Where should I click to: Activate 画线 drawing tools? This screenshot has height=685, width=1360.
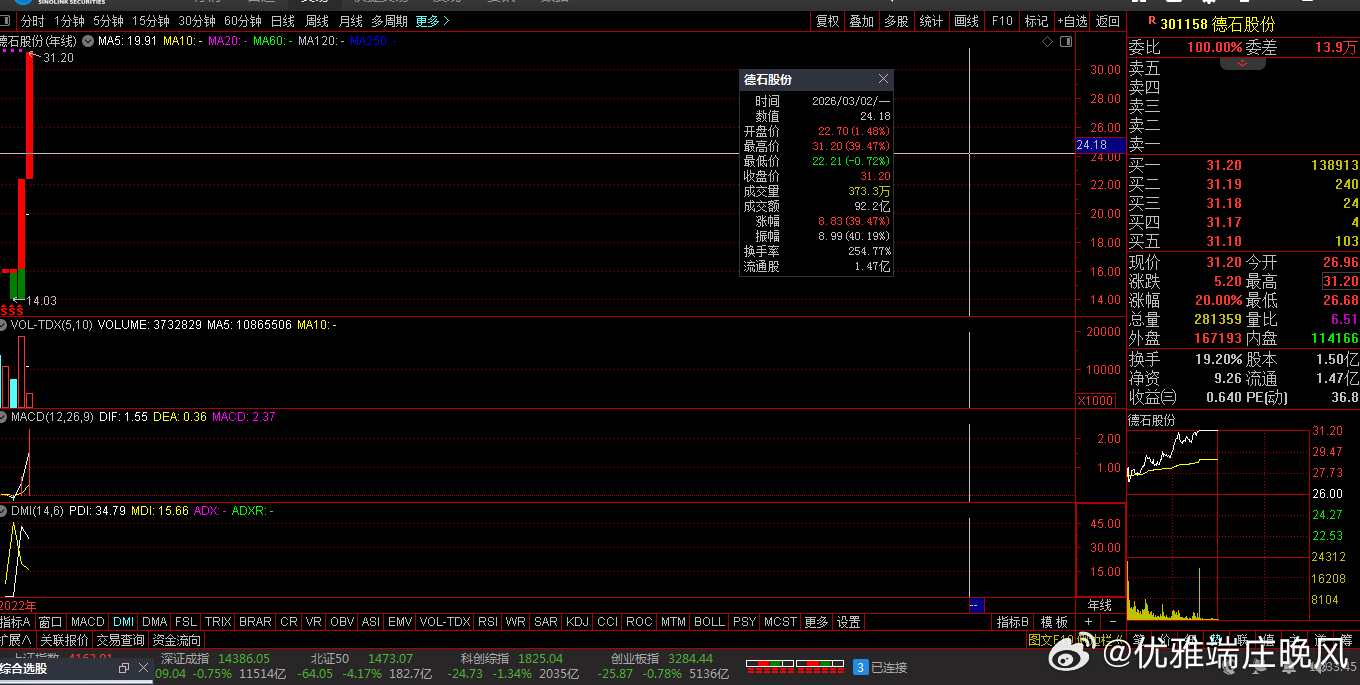pyautogui.click(x=966, y=21)
